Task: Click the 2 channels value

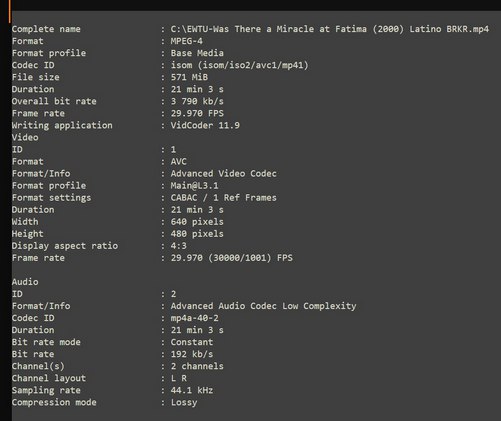Action: [197, 366]
